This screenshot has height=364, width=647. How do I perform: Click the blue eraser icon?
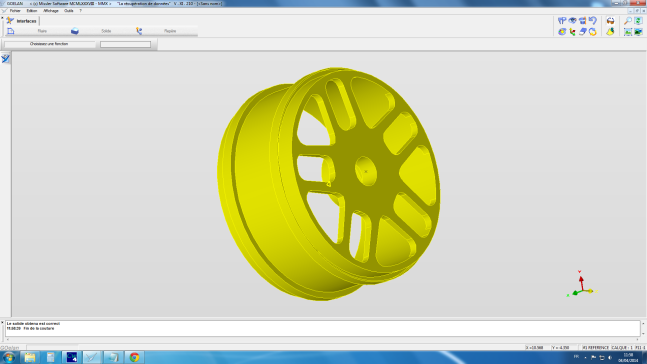[582, 32]
